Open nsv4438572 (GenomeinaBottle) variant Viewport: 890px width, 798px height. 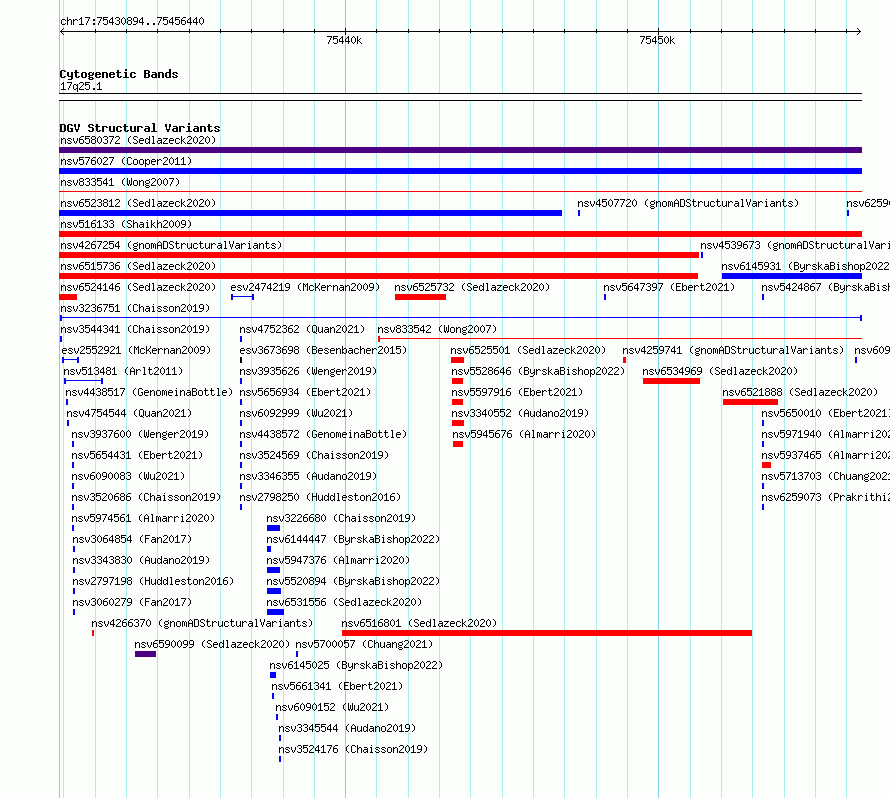324,434
